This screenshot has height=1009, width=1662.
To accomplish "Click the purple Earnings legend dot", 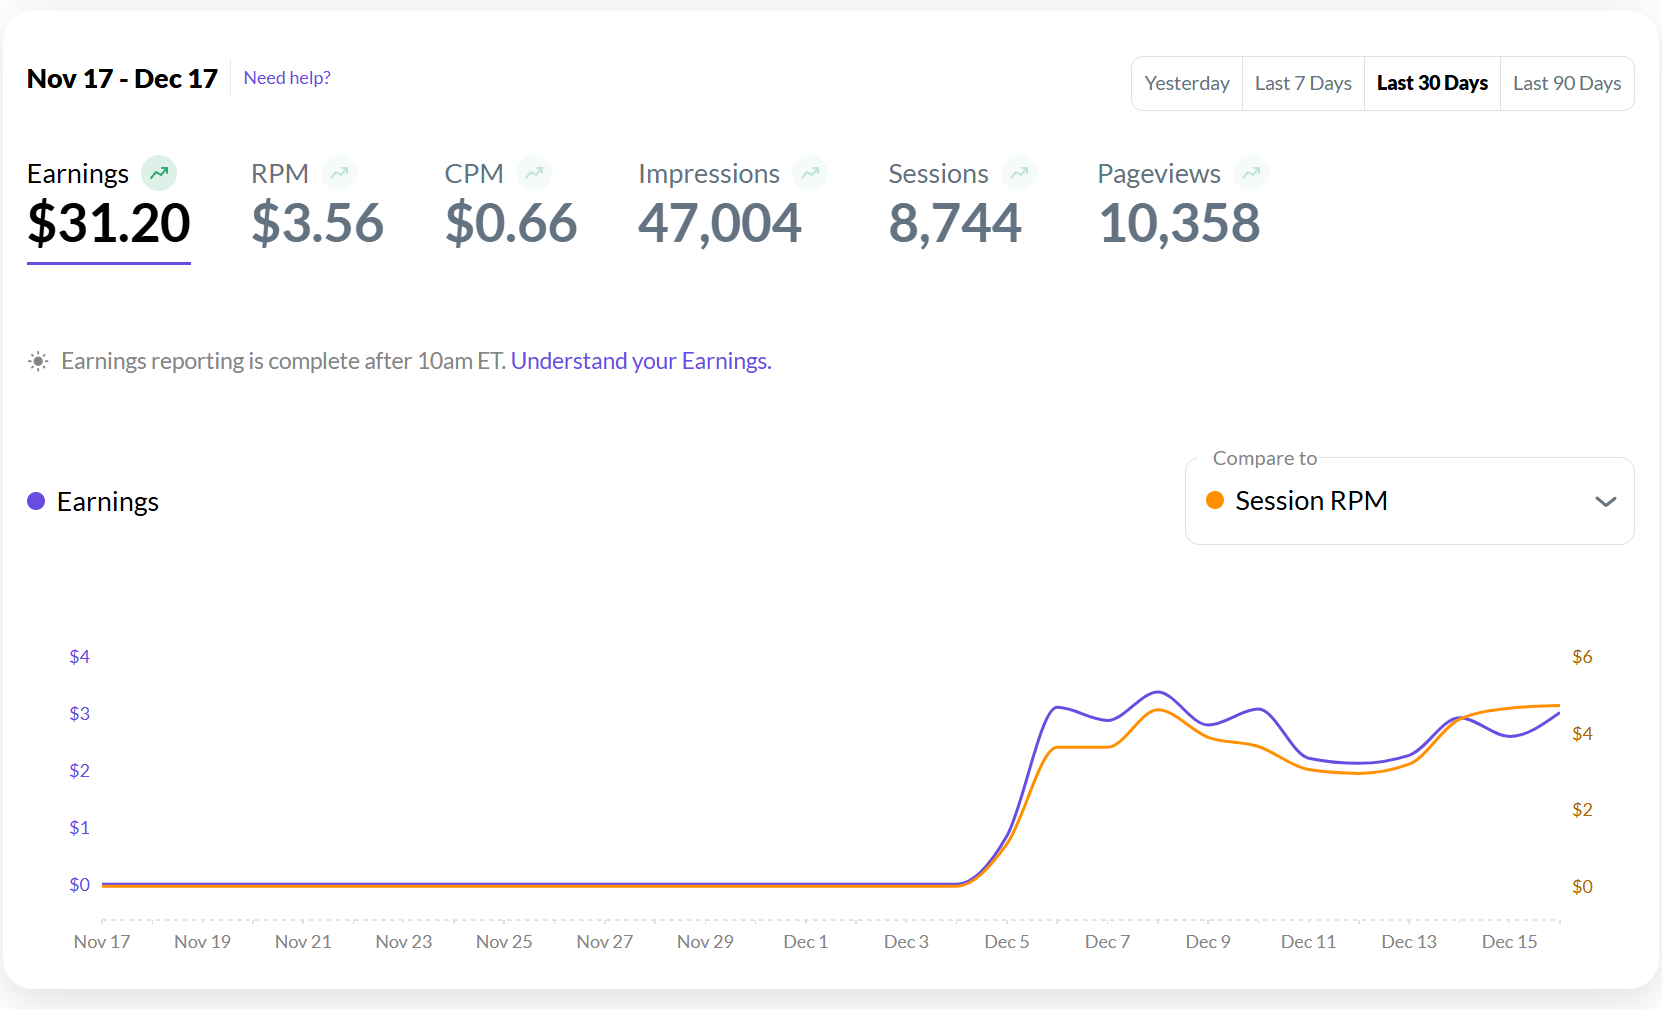I will [36, 501].
